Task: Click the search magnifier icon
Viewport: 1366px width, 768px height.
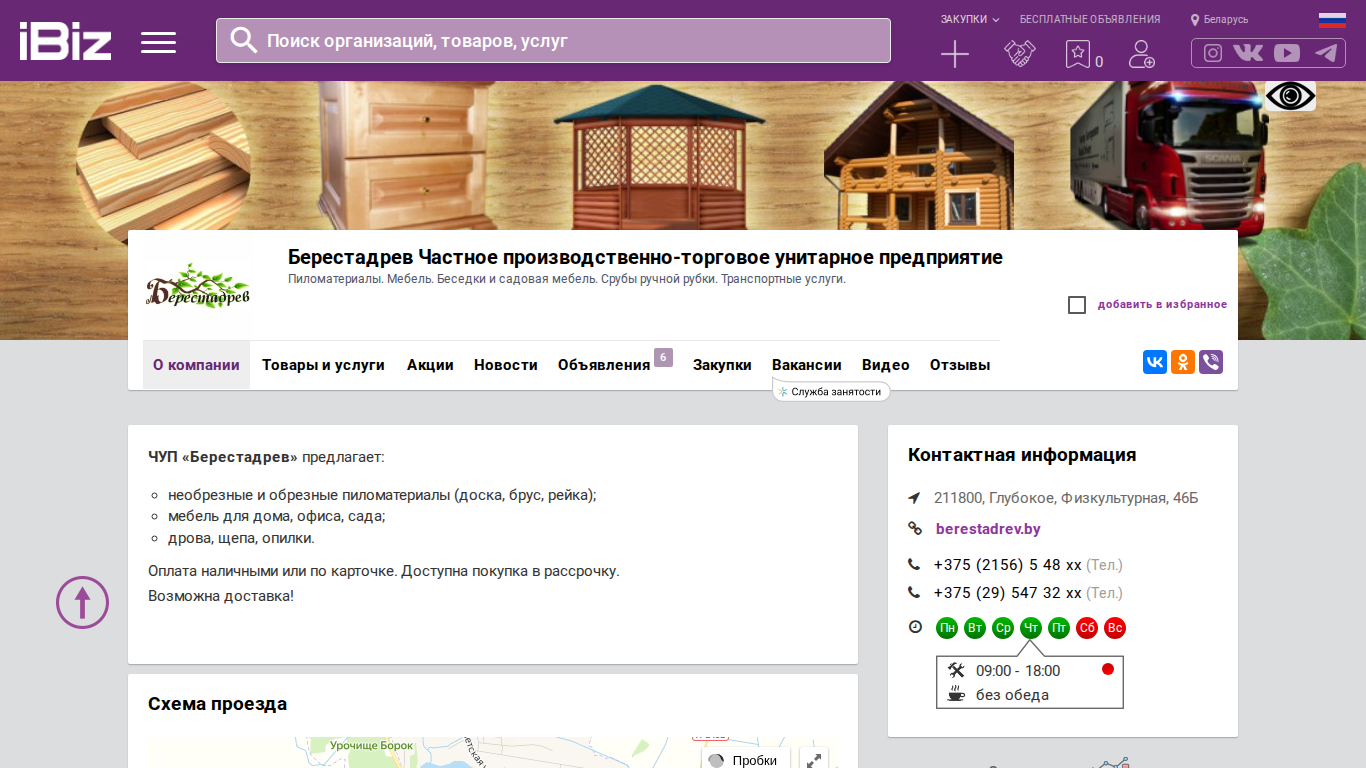Action: [244, 40]
